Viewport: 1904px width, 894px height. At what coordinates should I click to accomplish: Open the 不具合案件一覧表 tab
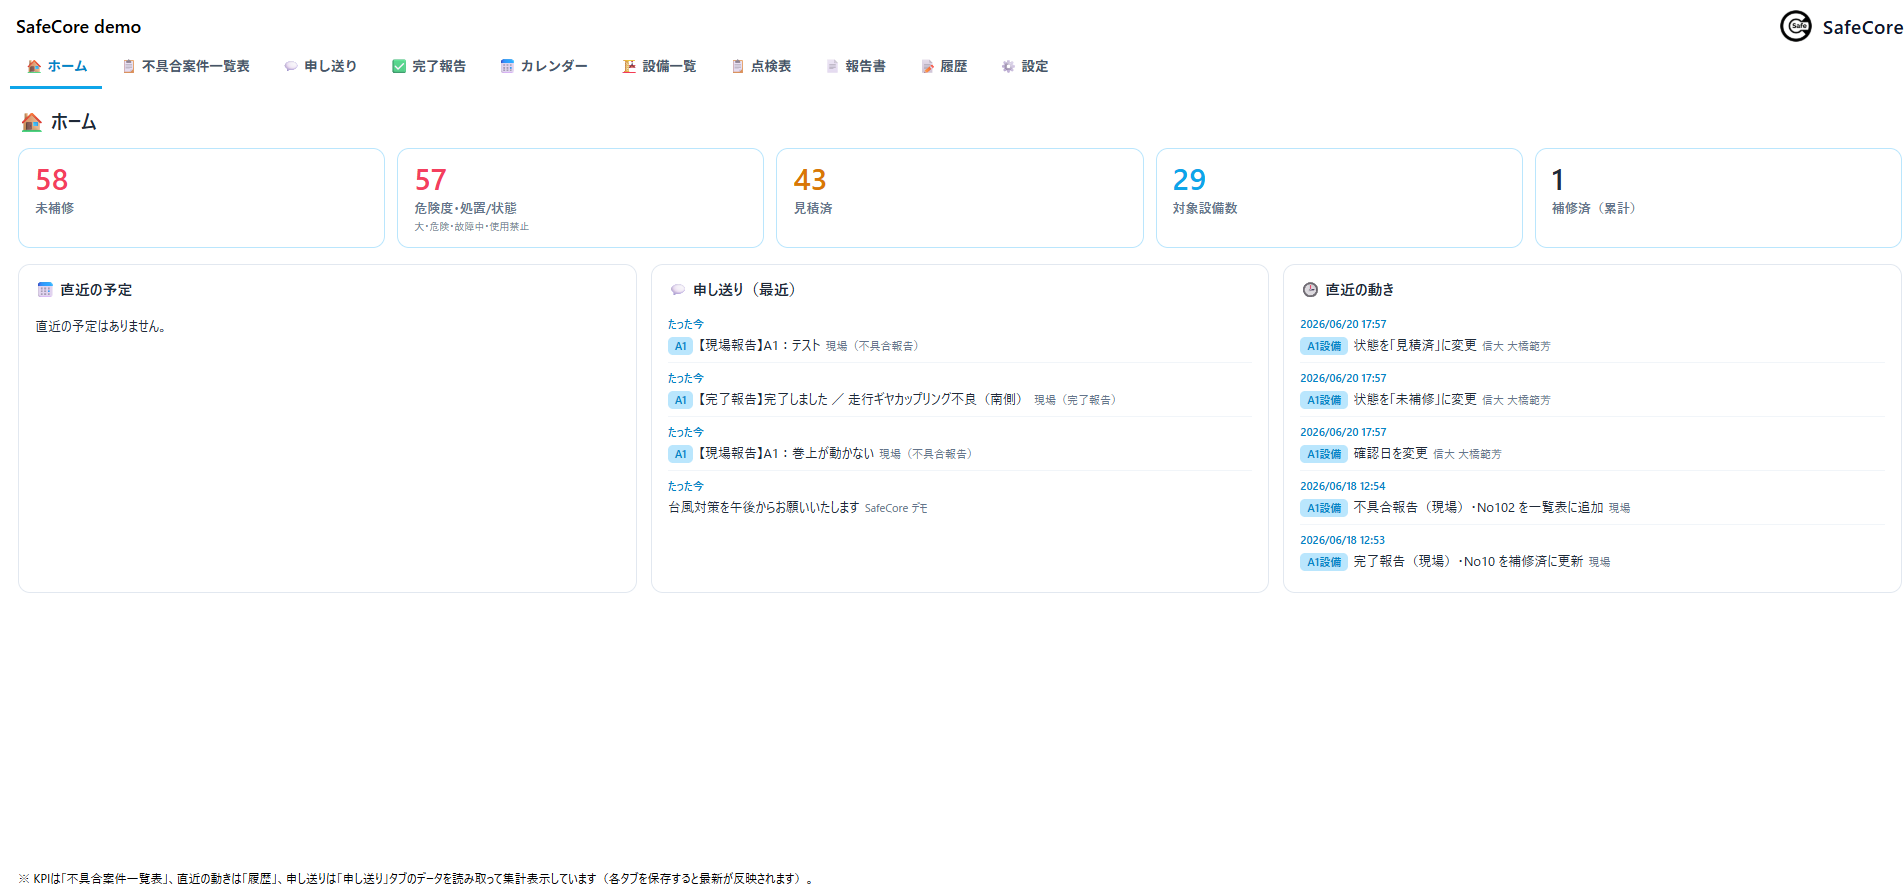pos(186,66)
